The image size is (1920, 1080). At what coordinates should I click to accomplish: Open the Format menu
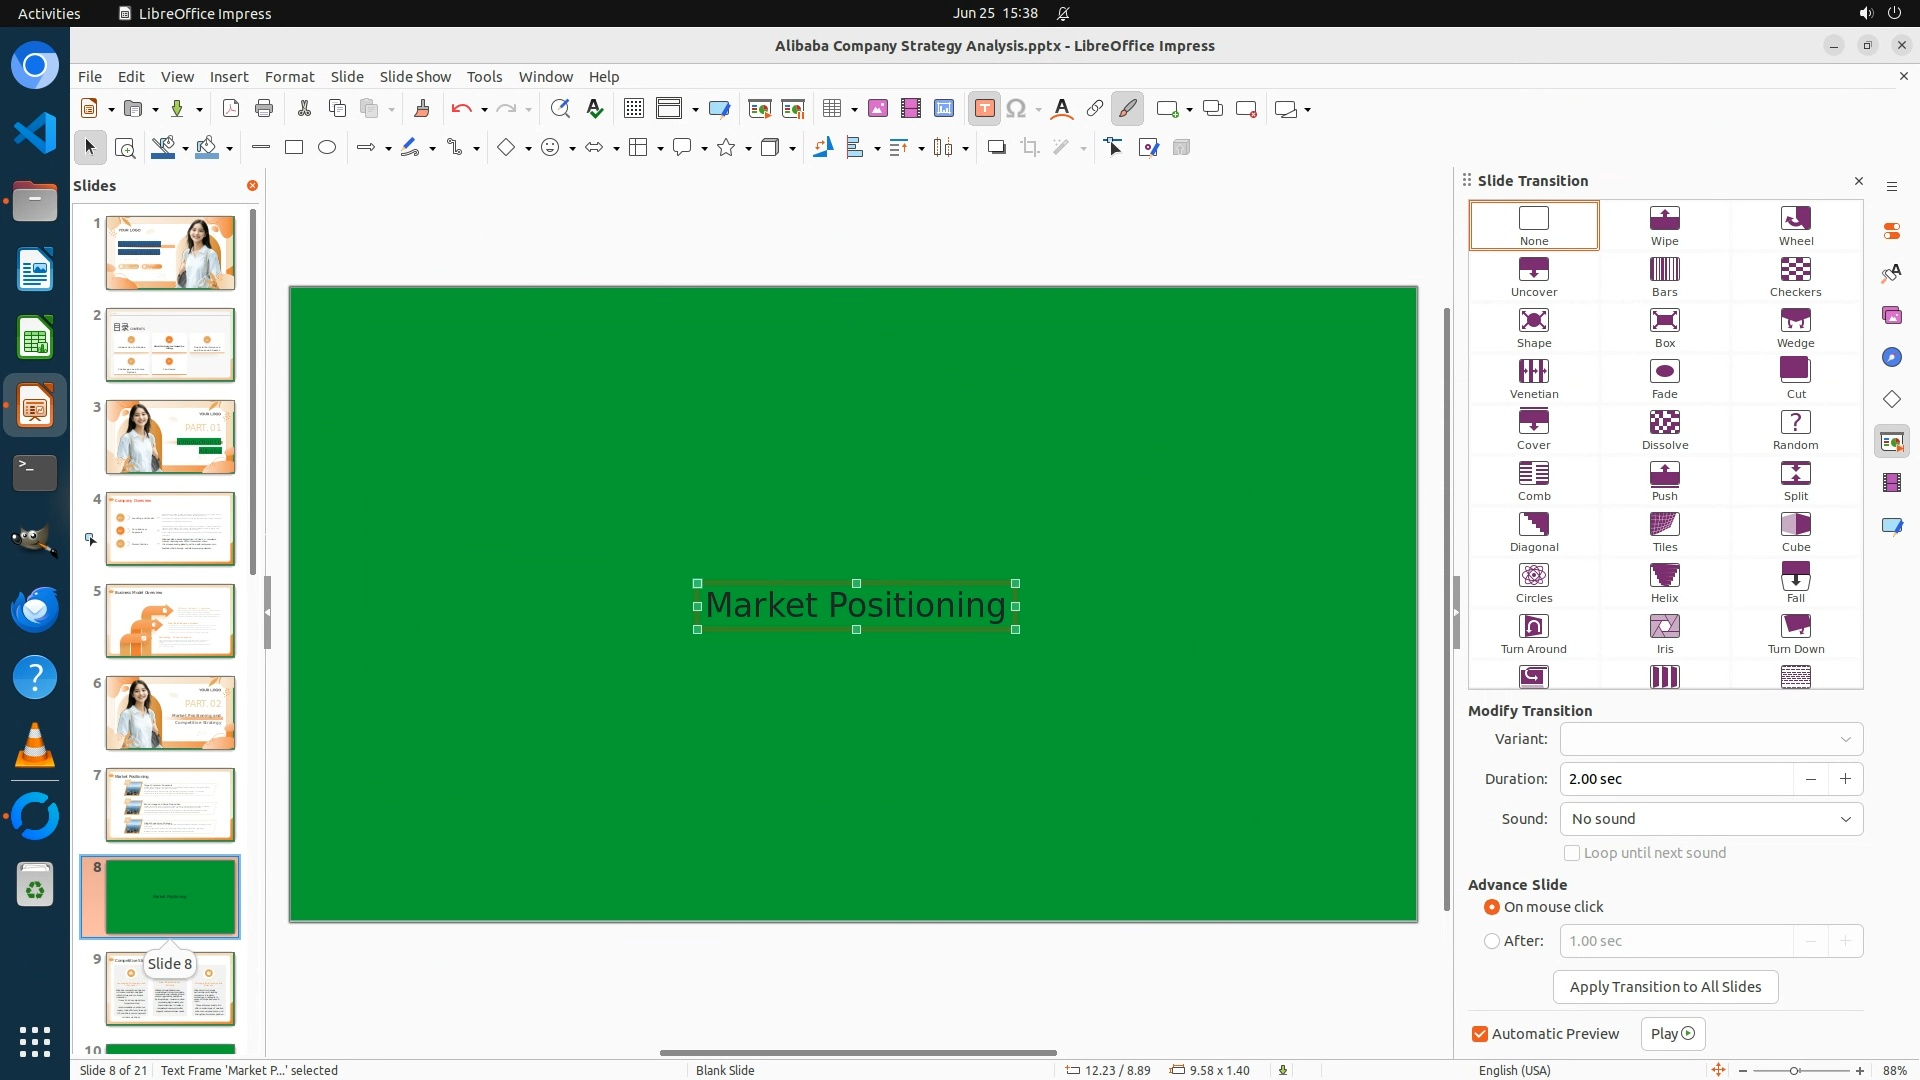[289, 76]
